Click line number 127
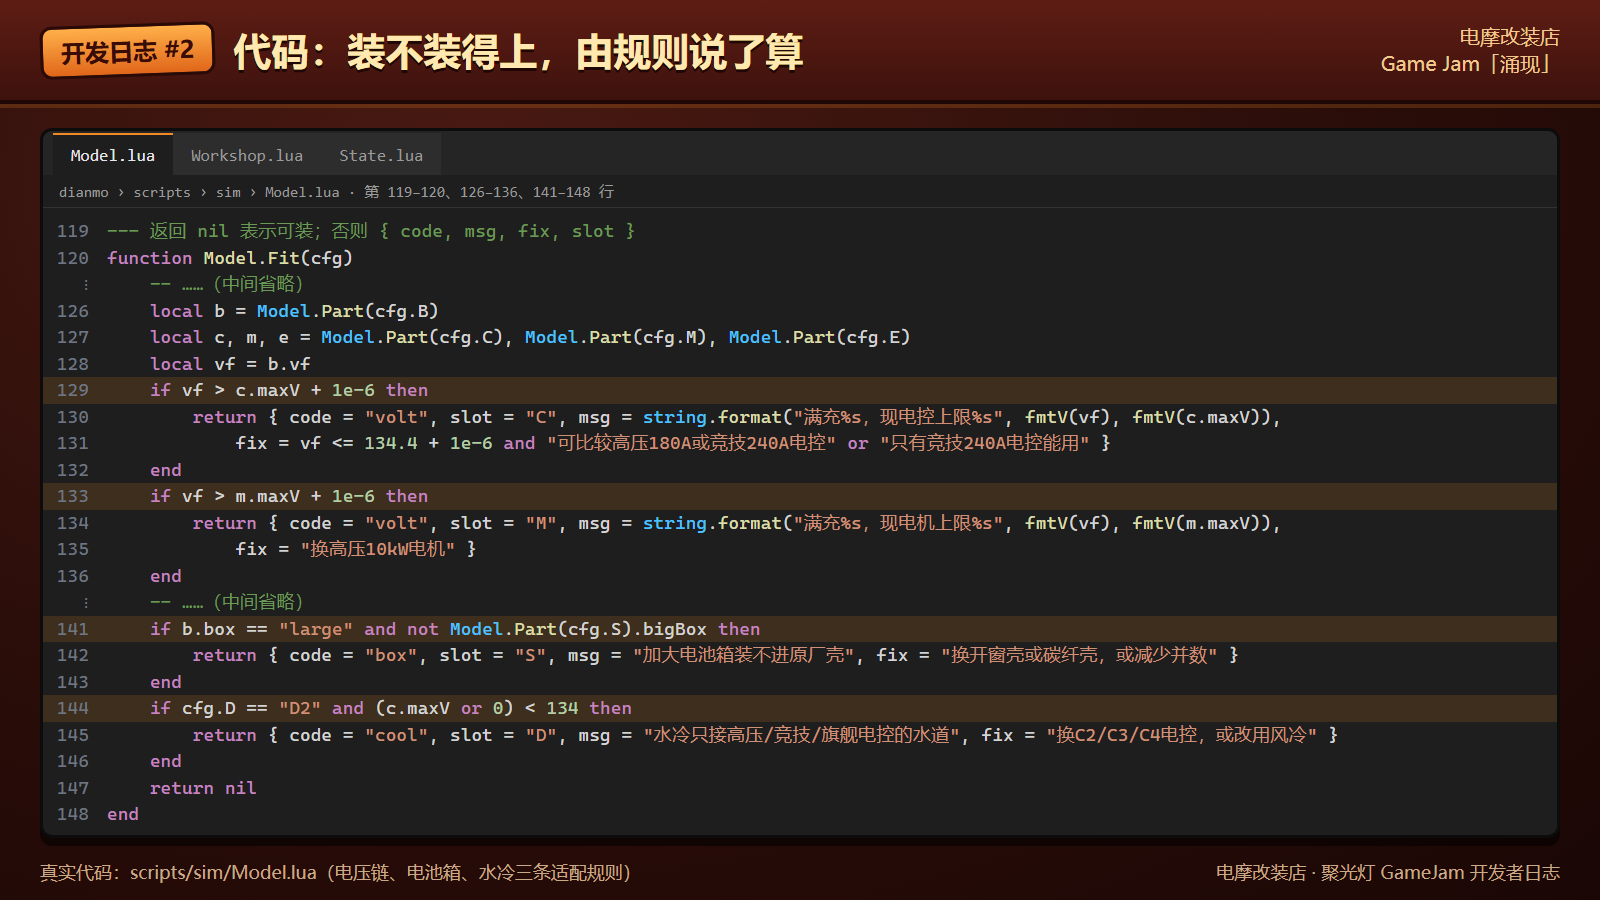The height and width of the screenshot is (900, 1600). click(73, 337)
